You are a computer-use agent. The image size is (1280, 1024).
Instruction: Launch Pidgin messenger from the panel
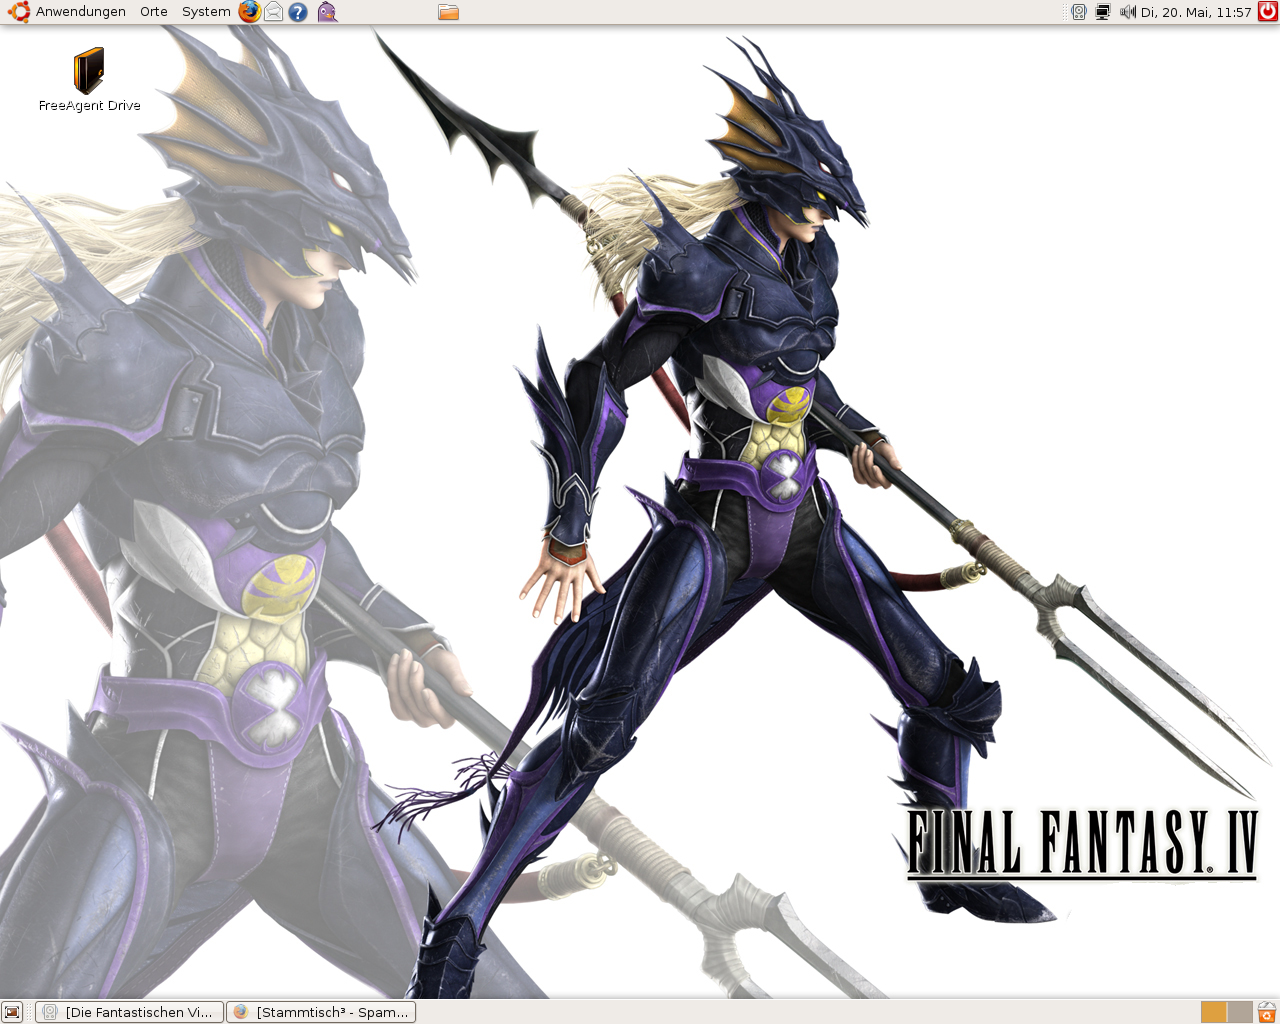[x=327, y=12]
